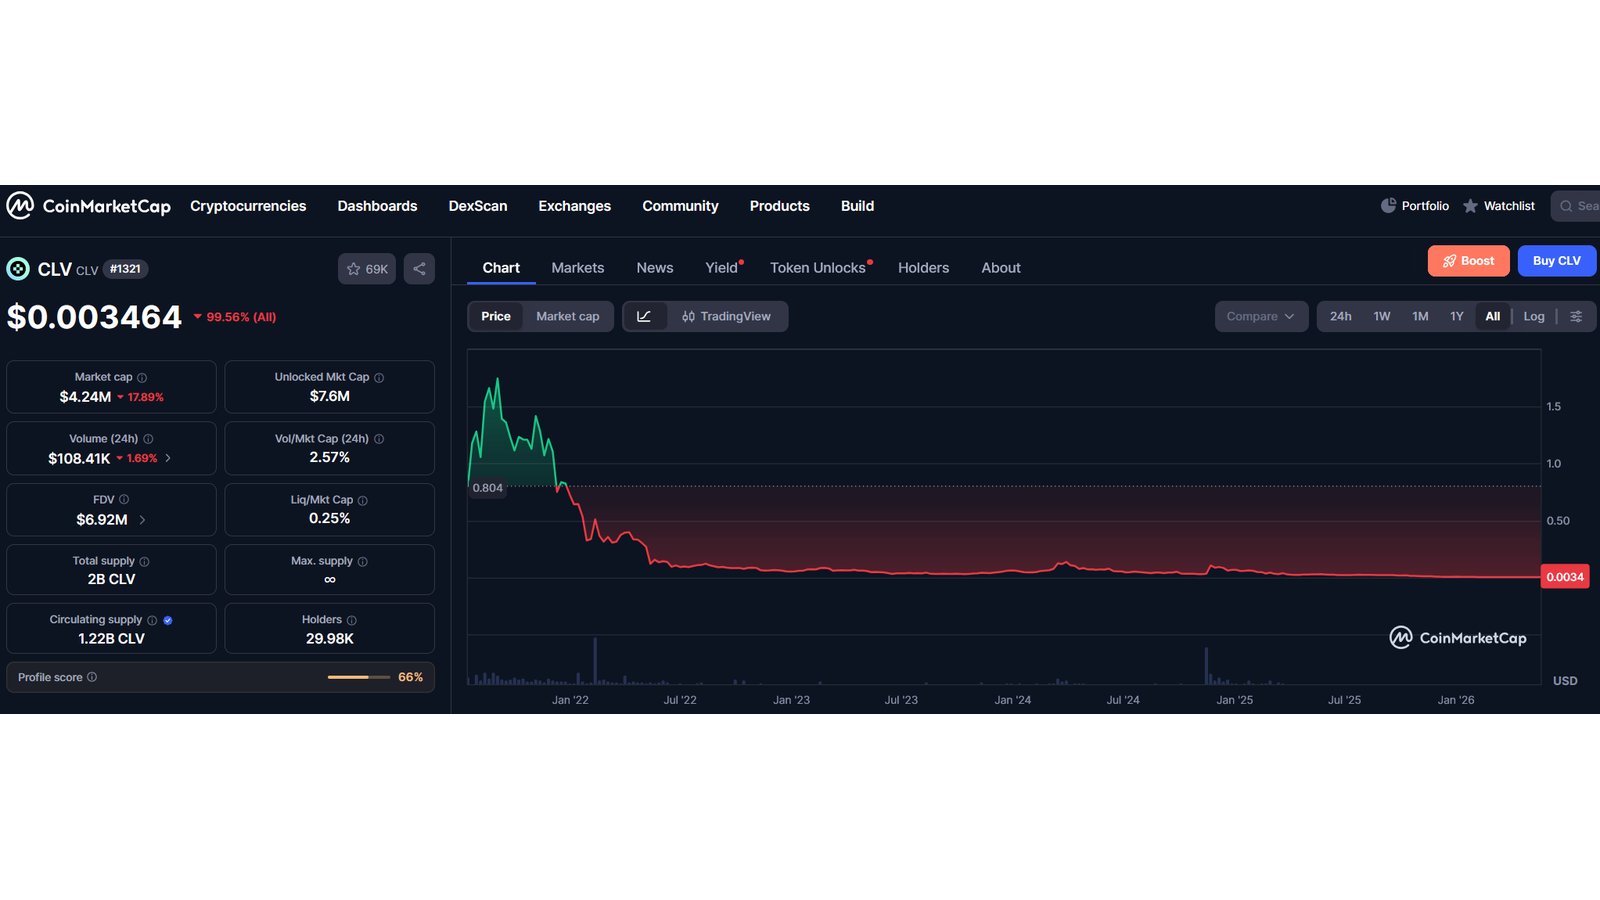1600x900 pixels.
Task: Open the Exchanges menu
Action: coord(574,206)
